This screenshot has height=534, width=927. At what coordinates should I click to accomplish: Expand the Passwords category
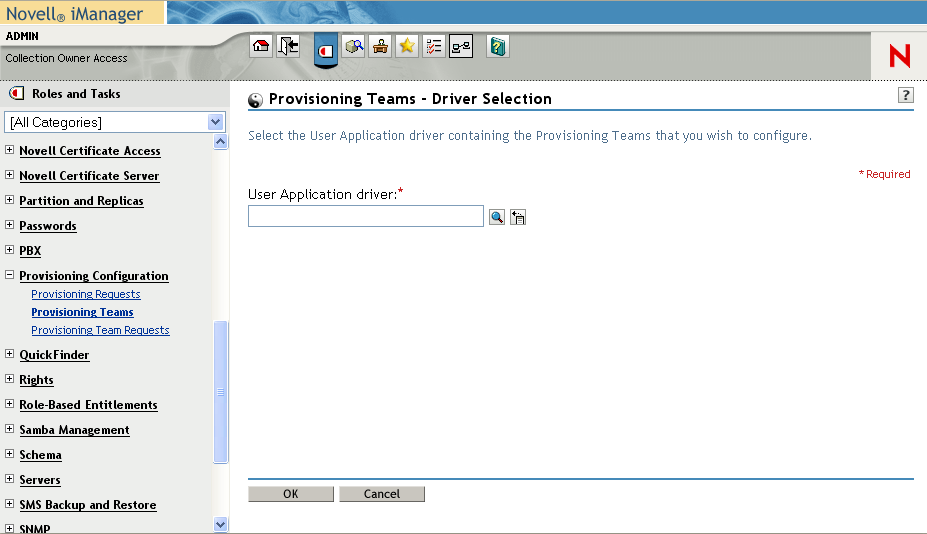click(9, 225)
